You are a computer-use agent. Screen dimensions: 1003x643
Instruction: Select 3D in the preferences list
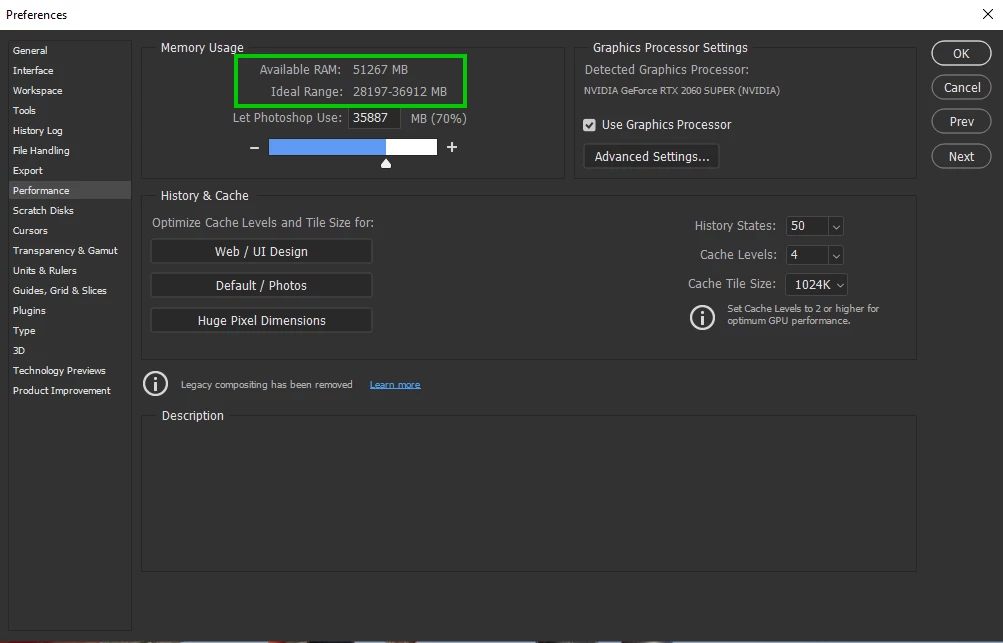(19, 351)
